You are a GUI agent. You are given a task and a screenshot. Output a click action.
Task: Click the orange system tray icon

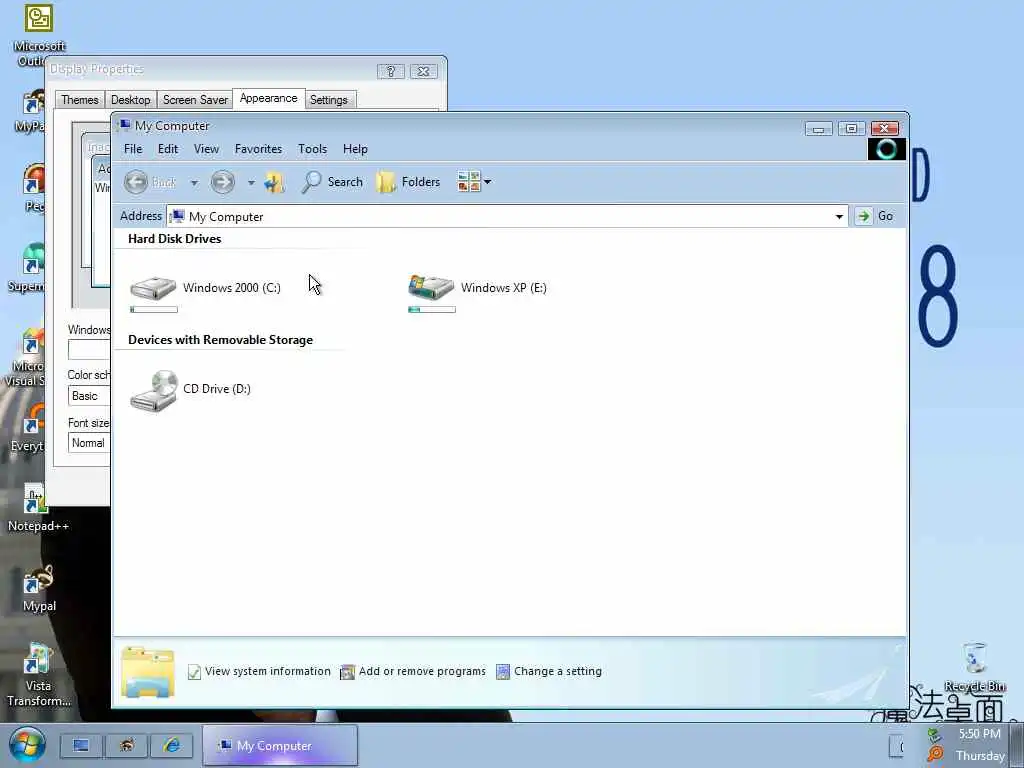click(935, 754)
